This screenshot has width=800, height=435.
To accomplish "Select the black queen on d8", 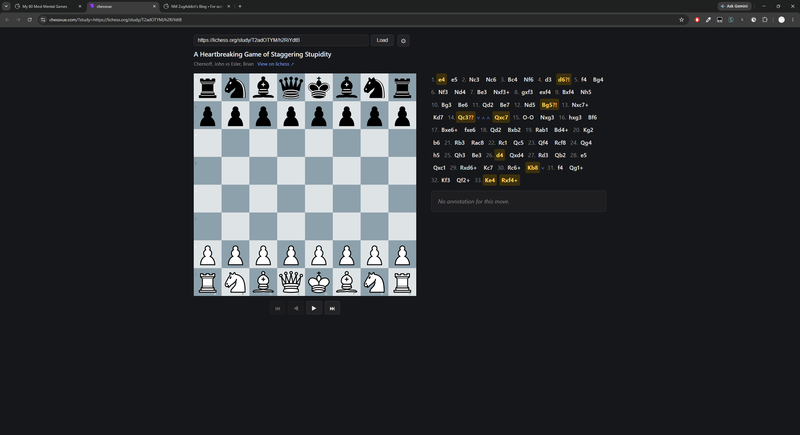I will (x=291, y=87).
